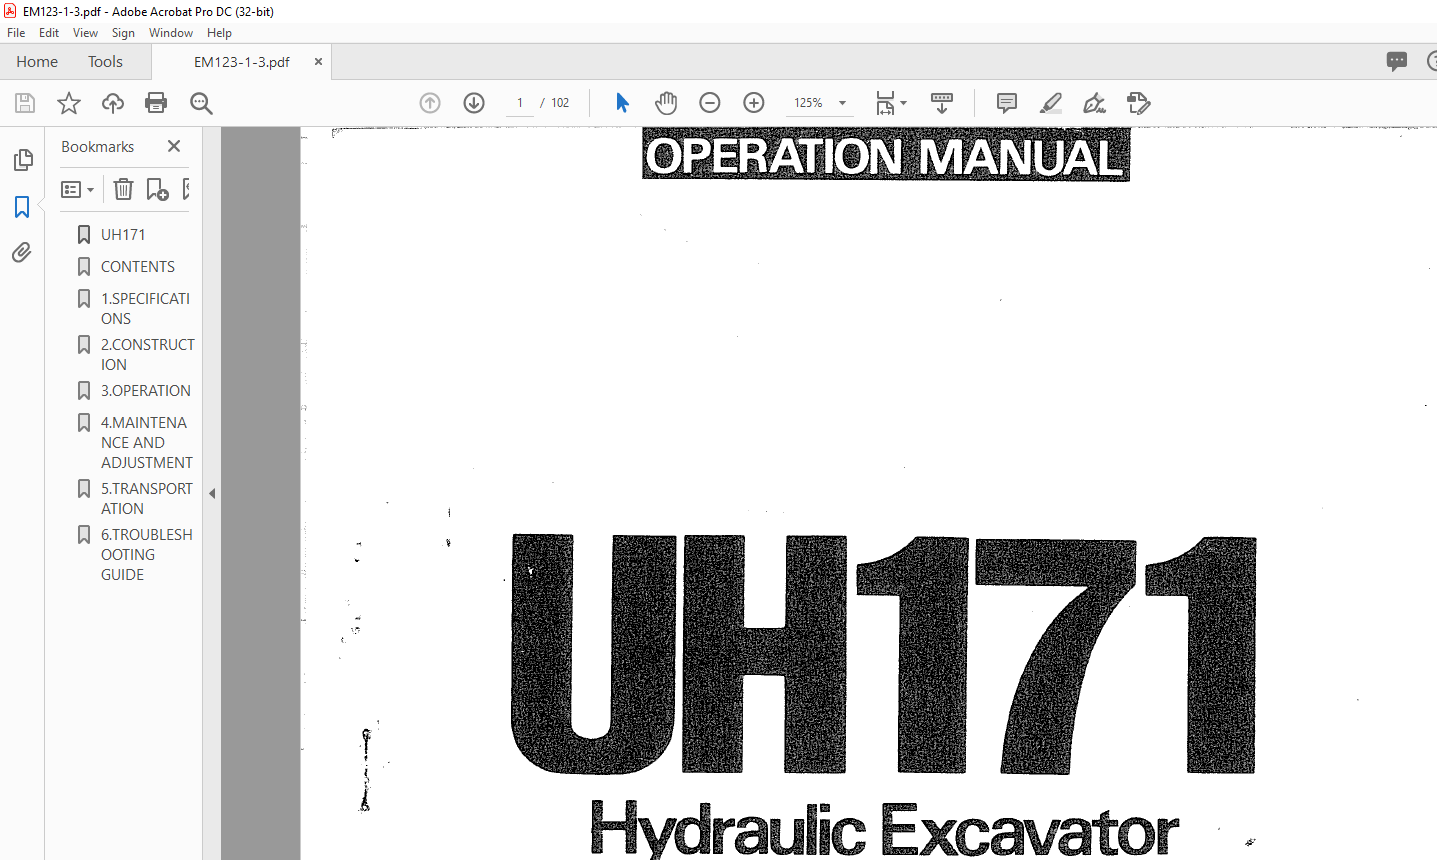Upload the file to cloud icon

[113, 103]
